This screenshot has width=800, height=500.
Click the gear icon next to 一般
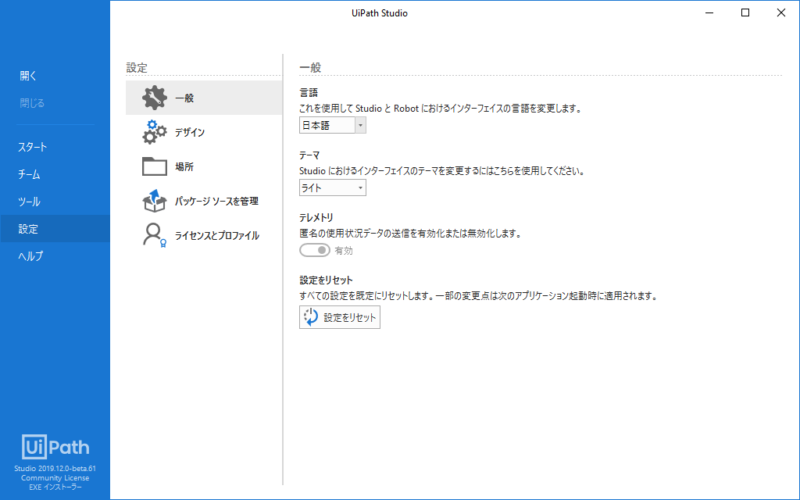tap(155, 98)
